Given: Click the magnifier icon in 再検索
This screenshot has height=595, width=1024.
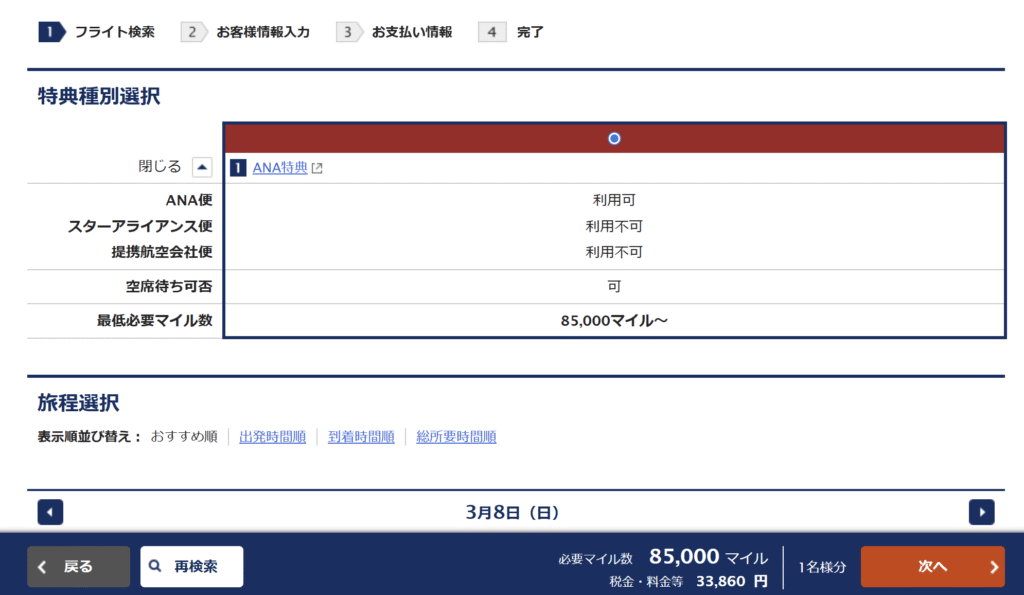Looking at the screenshot, I should pyautogui.click(x=155, y=567).
